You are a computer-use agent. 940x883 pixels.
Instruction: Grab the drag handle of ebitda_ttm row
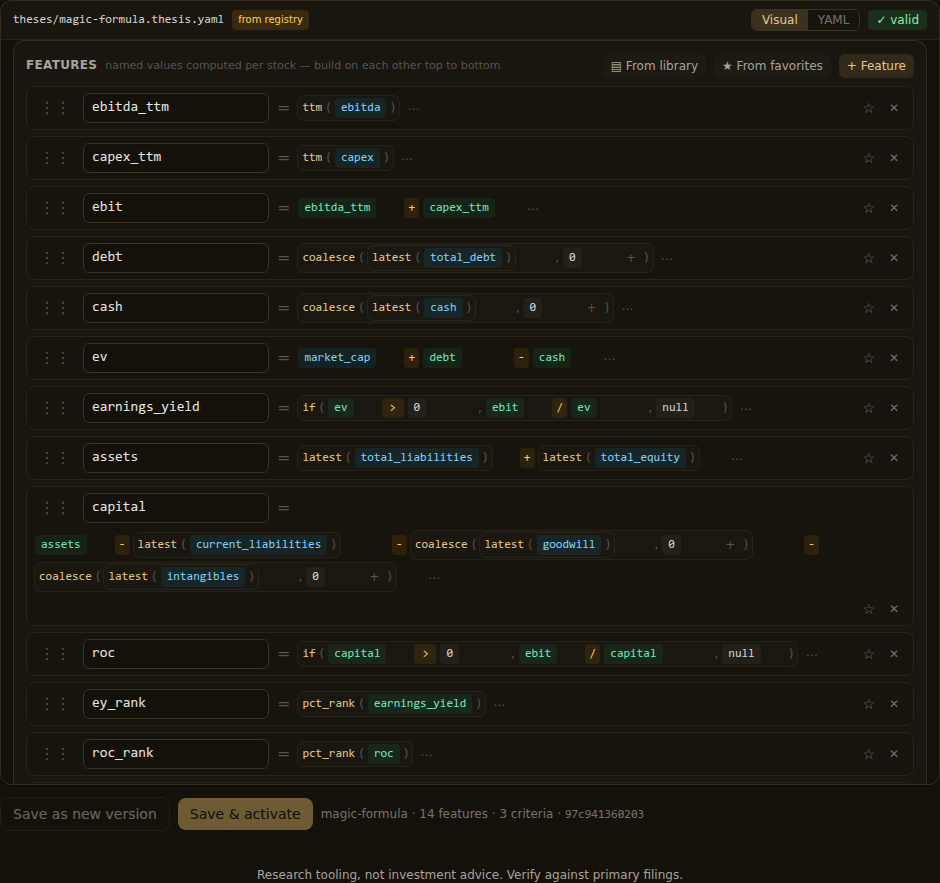55,108
